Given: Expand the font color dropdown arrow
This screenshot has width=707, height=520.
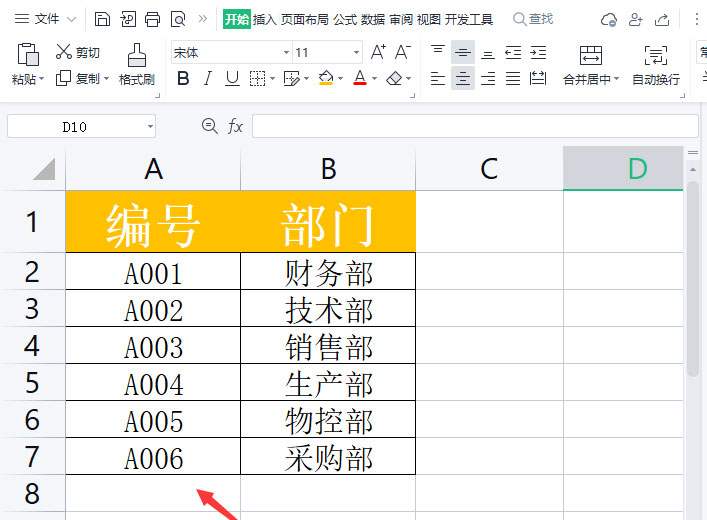Looking at the screenshot, I should coord(374,78).
